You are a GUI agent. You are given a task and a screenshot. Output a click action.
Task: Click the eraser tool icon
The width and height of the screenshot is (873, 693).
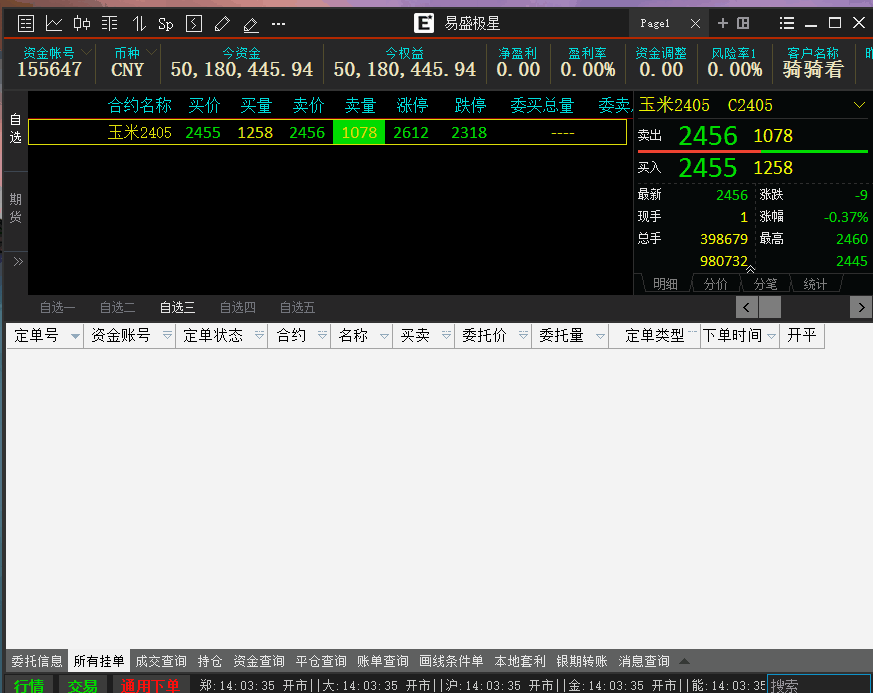[250, 23]
